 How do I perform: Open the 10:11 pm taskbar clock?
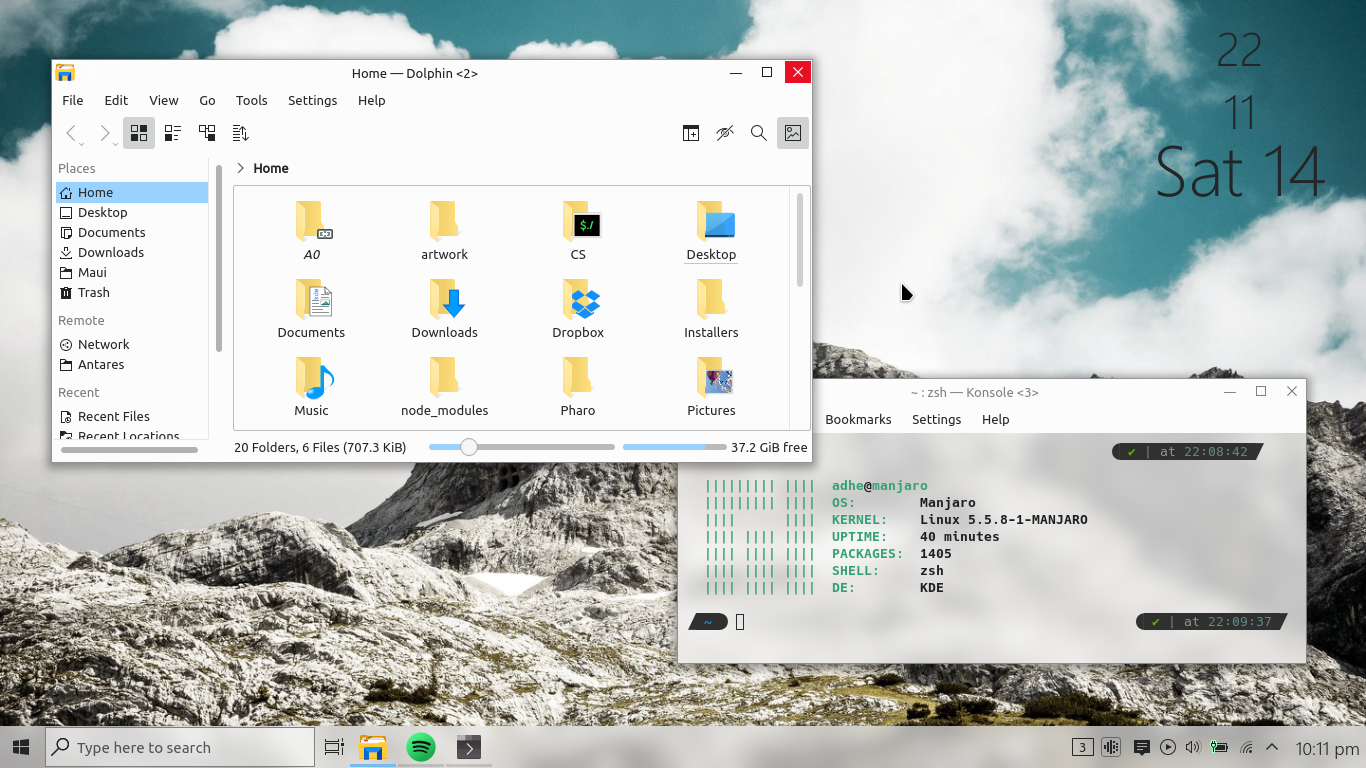1327,747
